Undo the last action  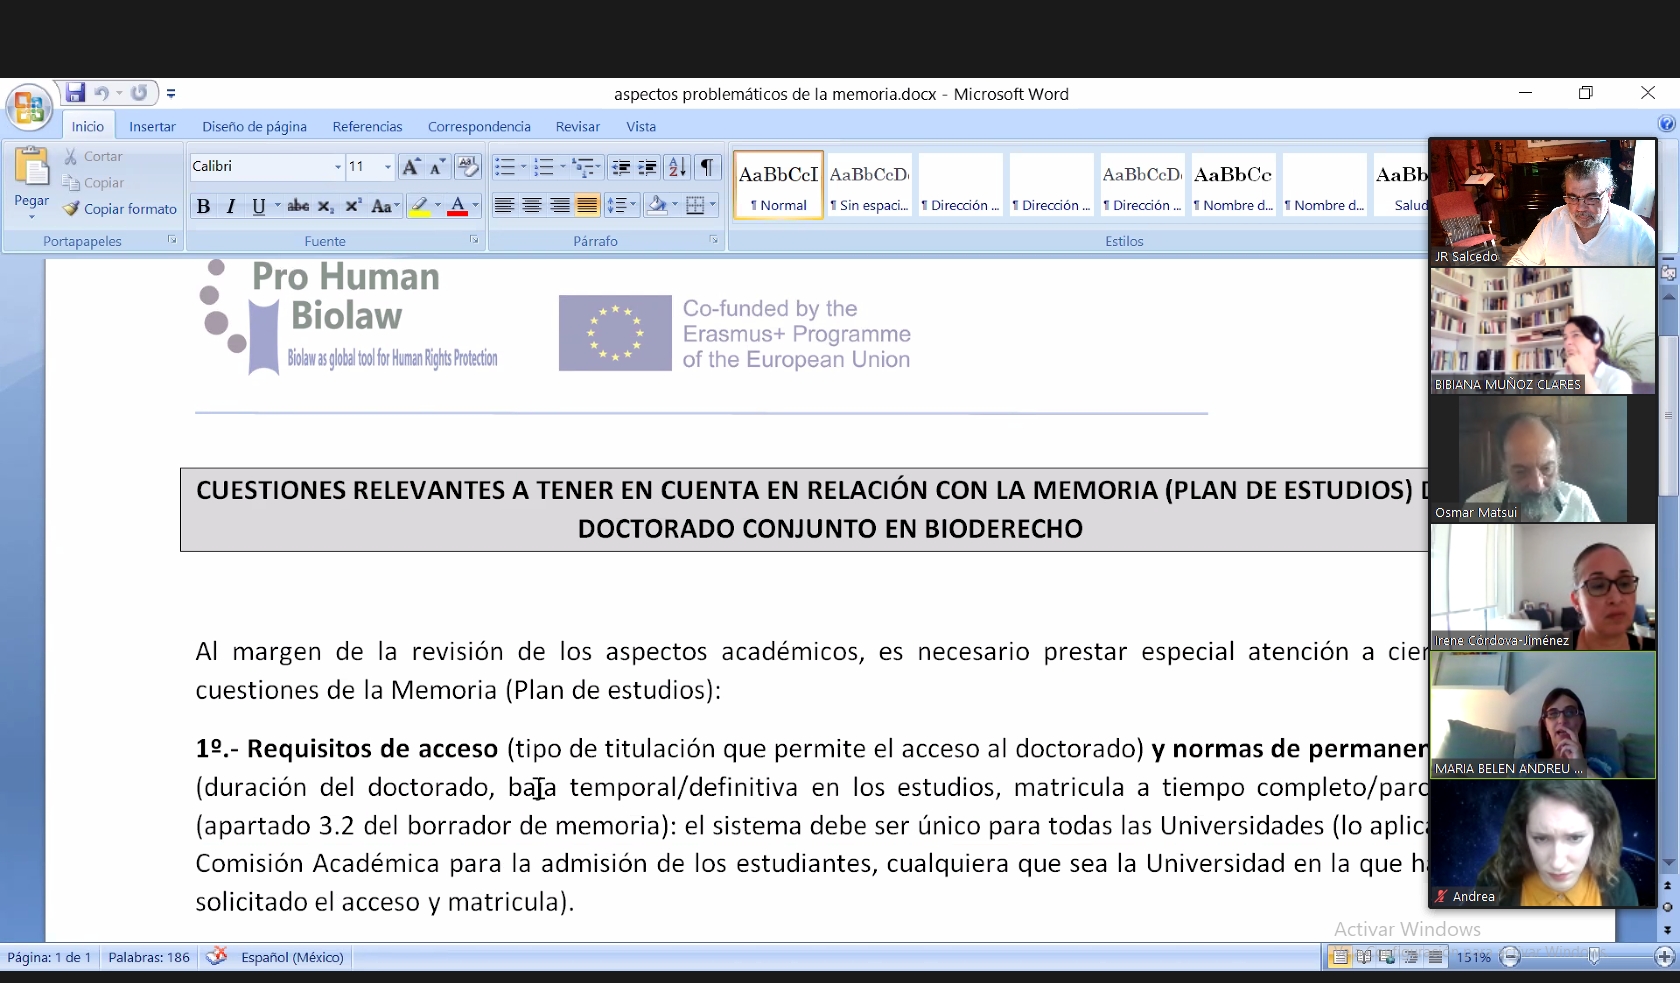click(x=101, y=93)
